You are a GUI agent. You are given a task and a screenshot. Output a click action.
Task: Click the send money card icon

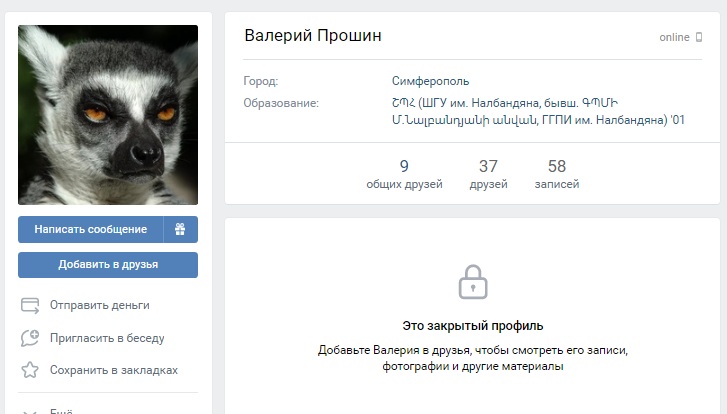(x=30, y=306)
